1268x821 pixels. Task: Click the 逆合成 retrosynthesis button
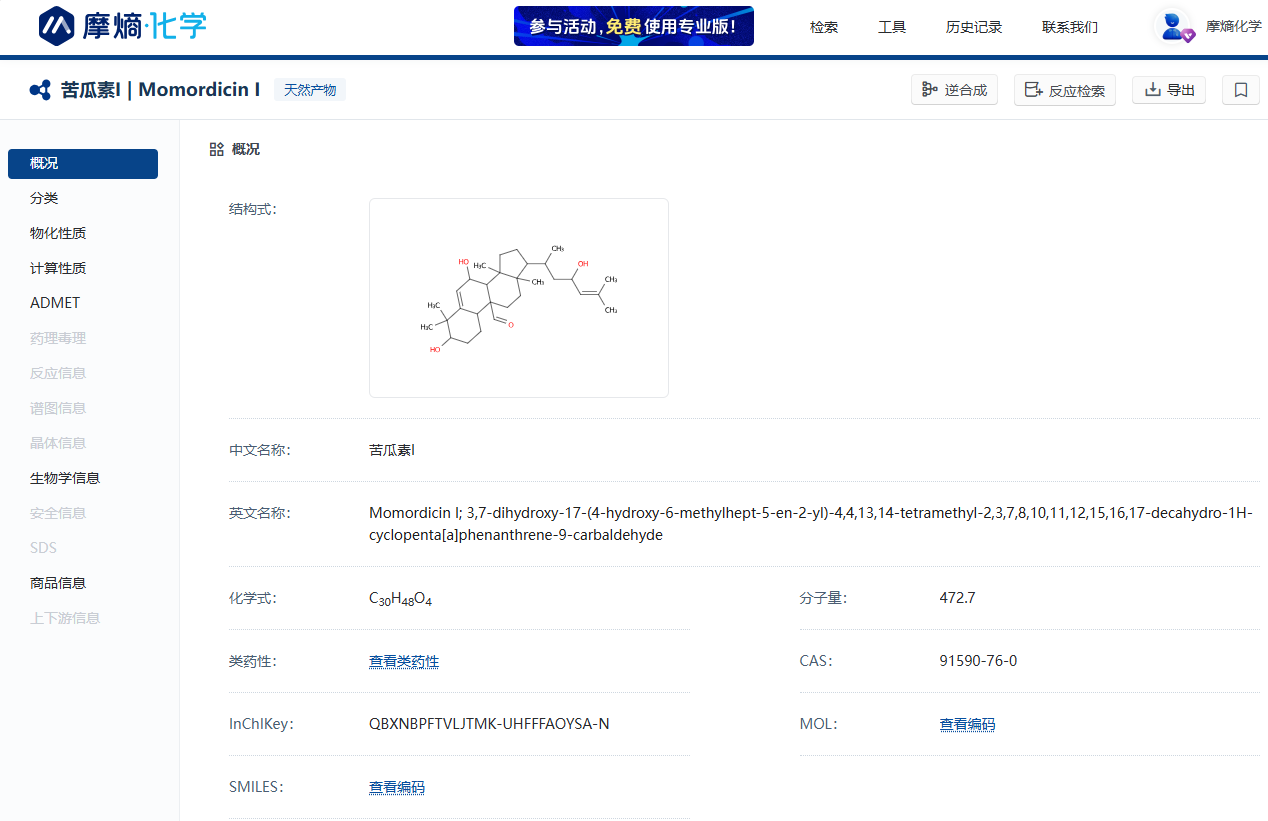[x=954, y=90]
